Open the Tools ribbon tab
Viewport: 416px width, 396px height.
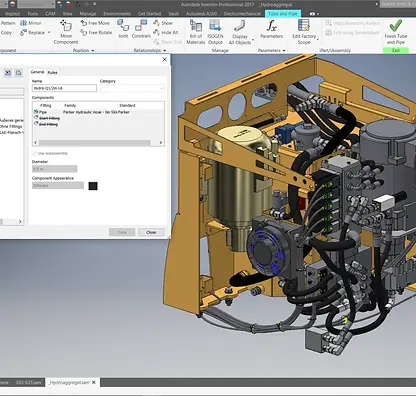pyautogui.click(x=33, y=14)
